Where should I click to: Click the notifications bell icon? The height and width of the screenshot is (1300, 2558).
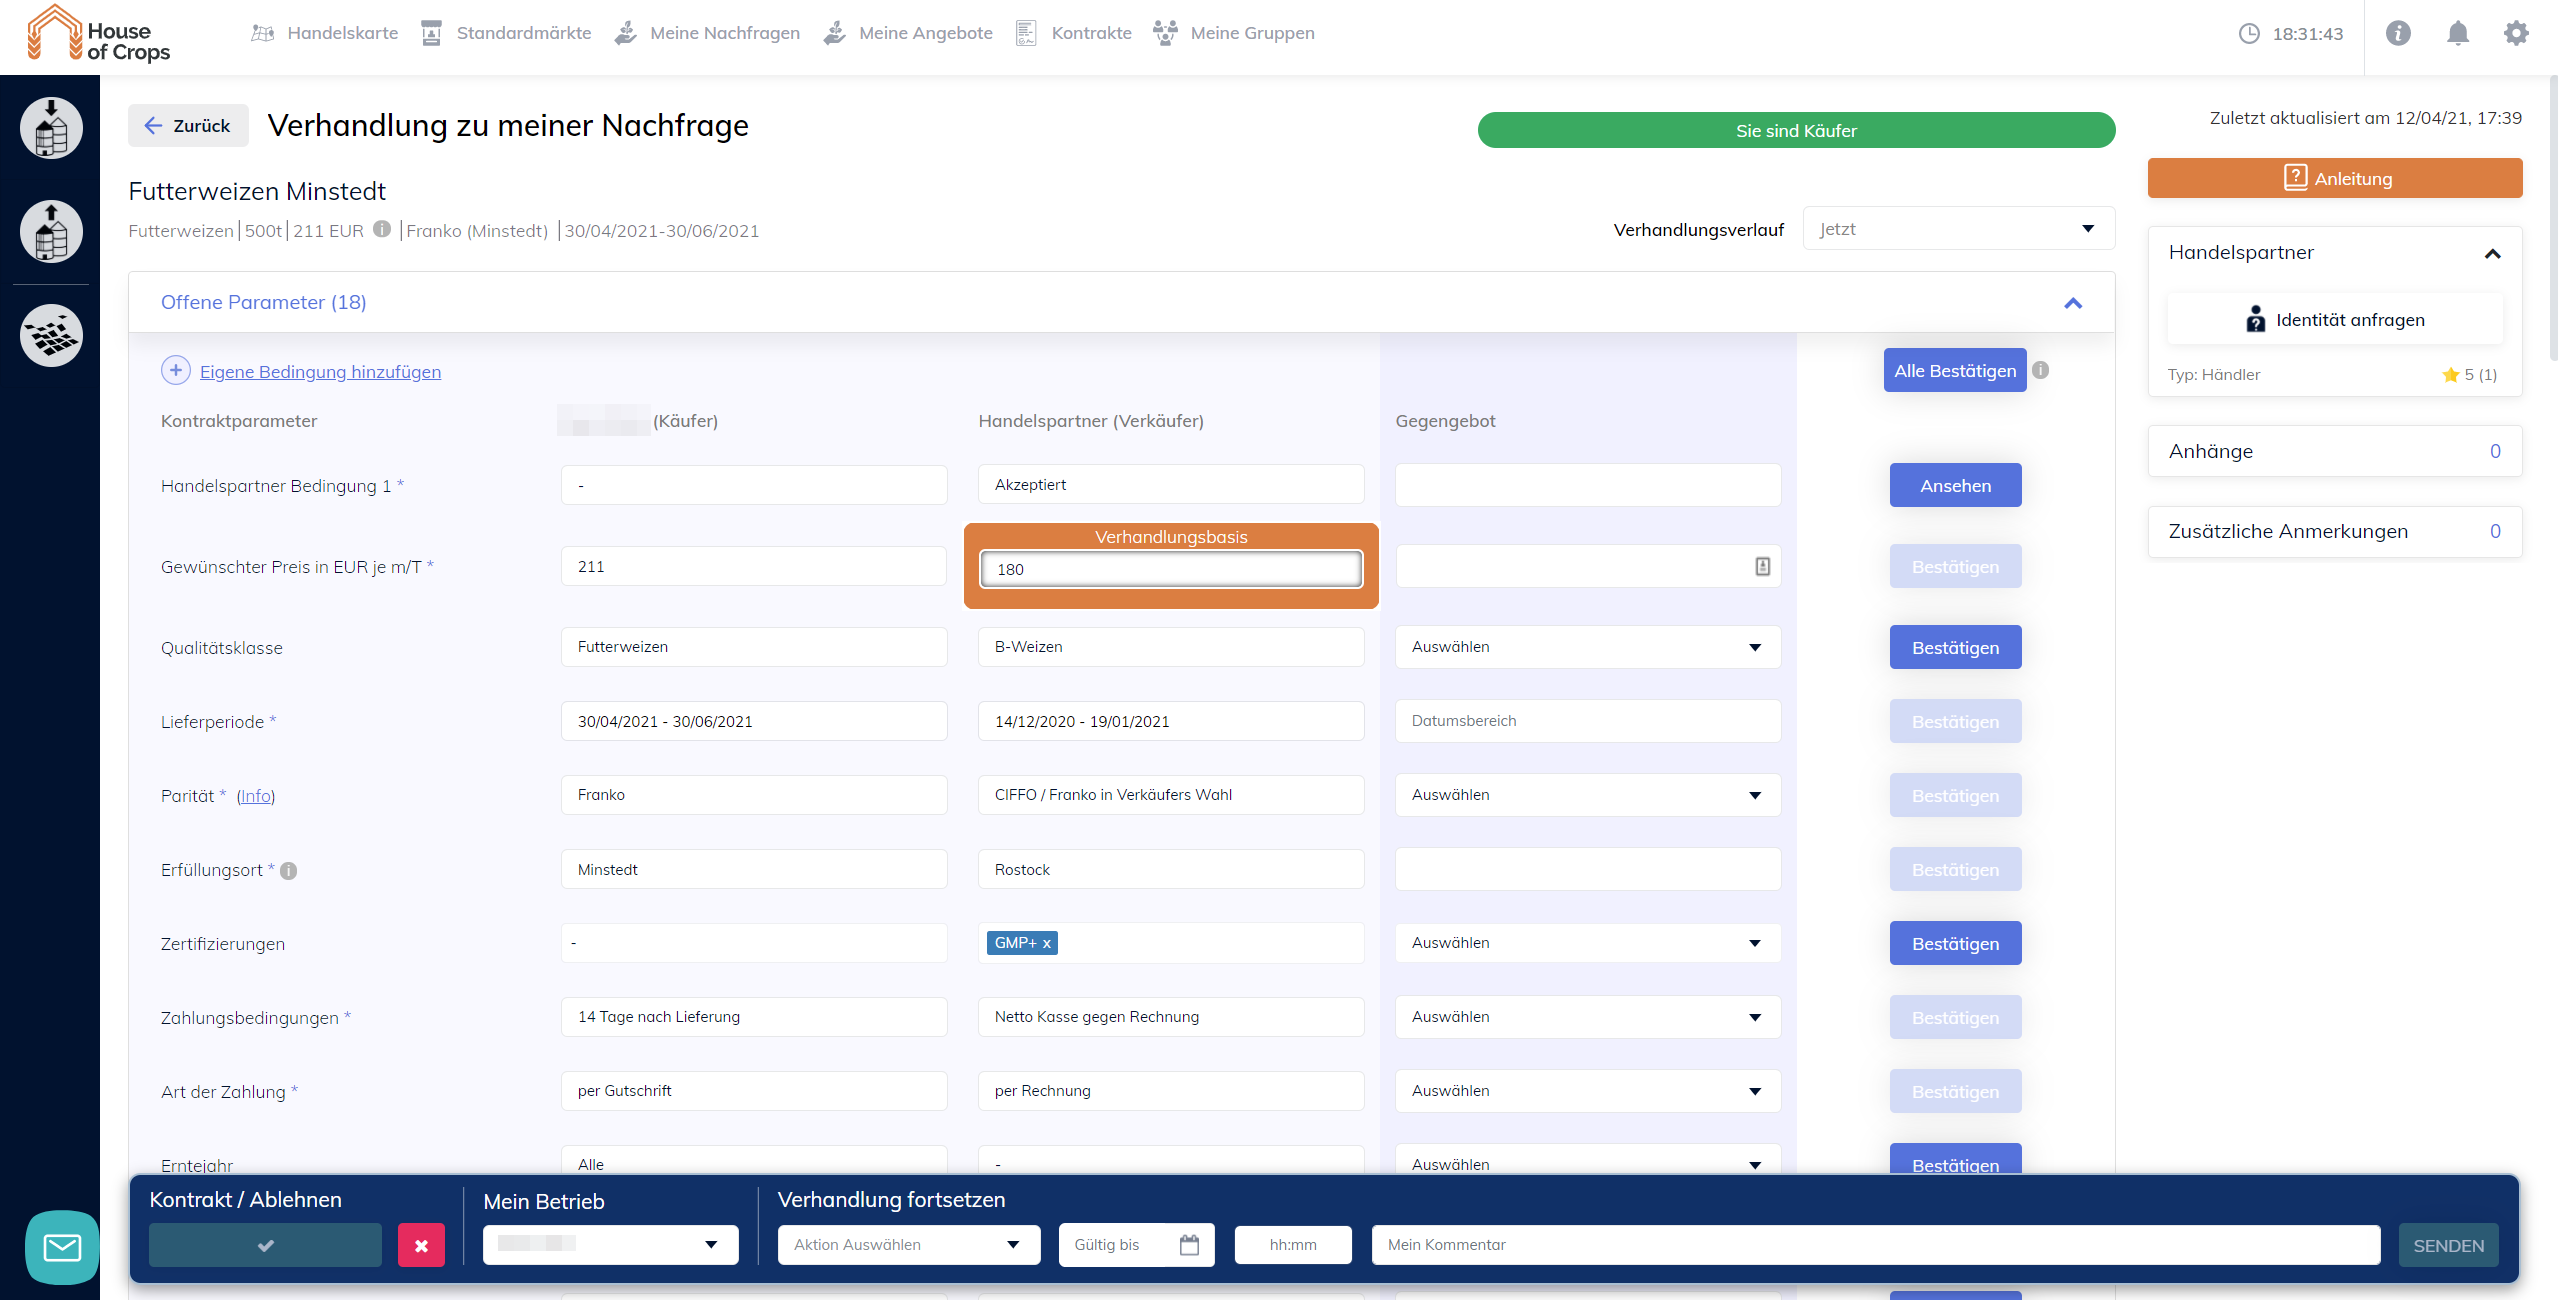(2457, 33)
